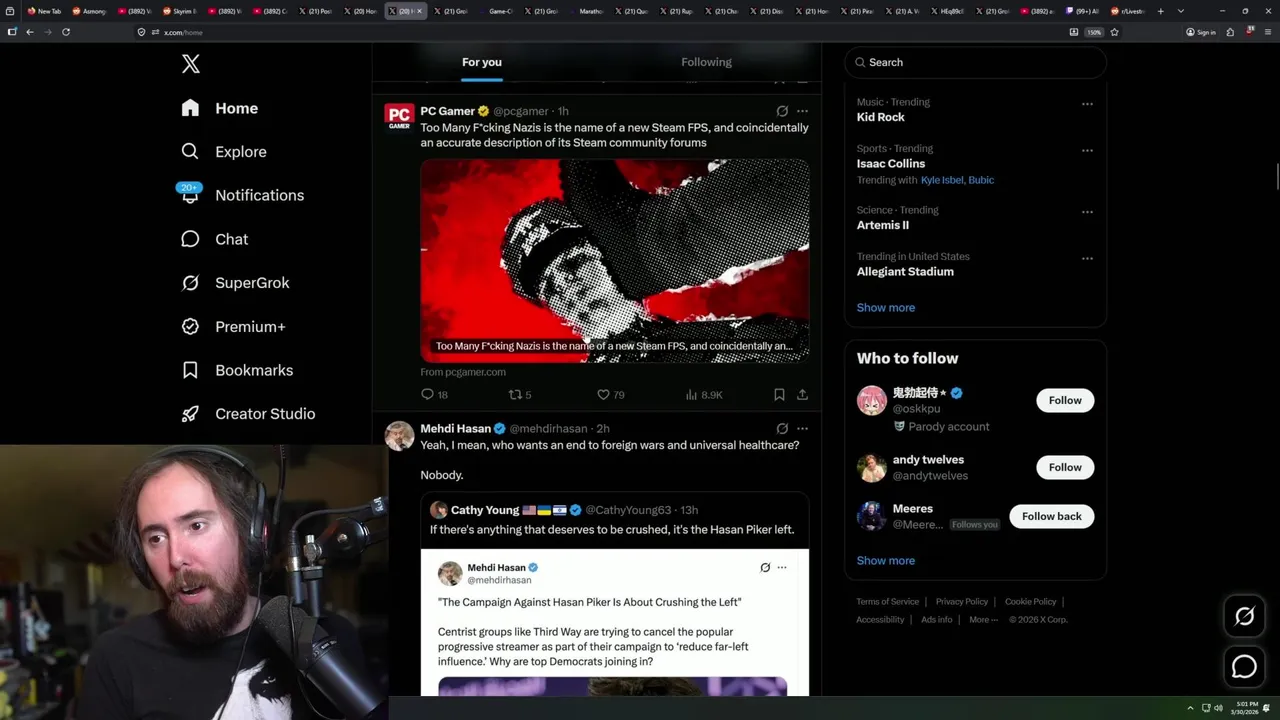
Task: Open Premium+ from the sidebar
Action: pos(233,327)
